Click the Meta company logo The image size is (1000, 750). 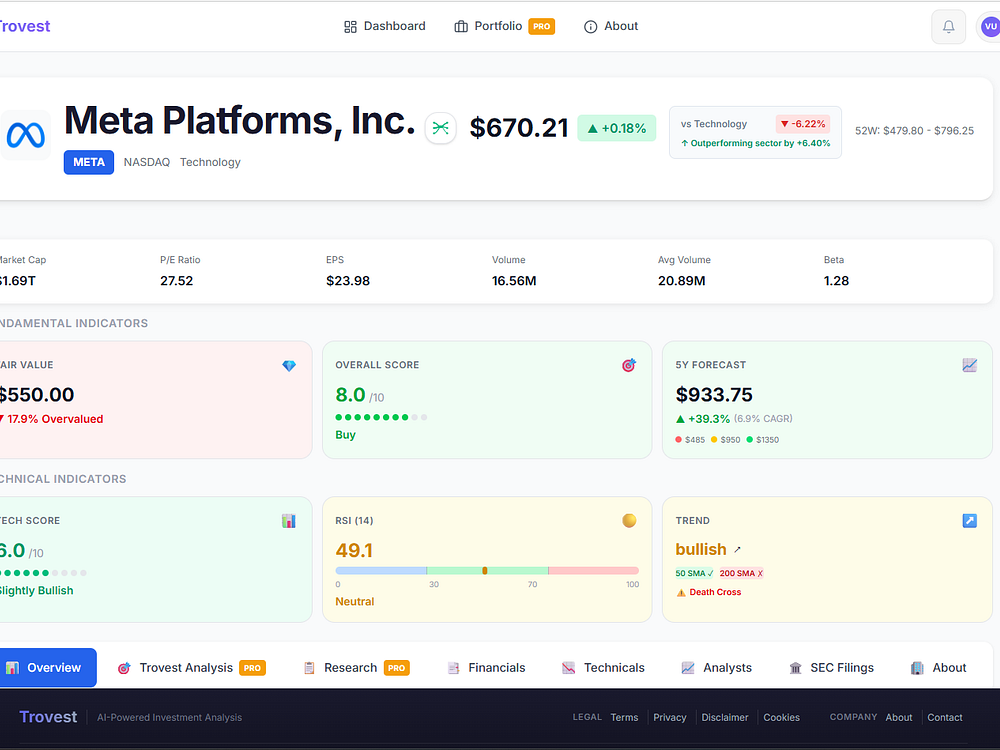coord(25,135)
